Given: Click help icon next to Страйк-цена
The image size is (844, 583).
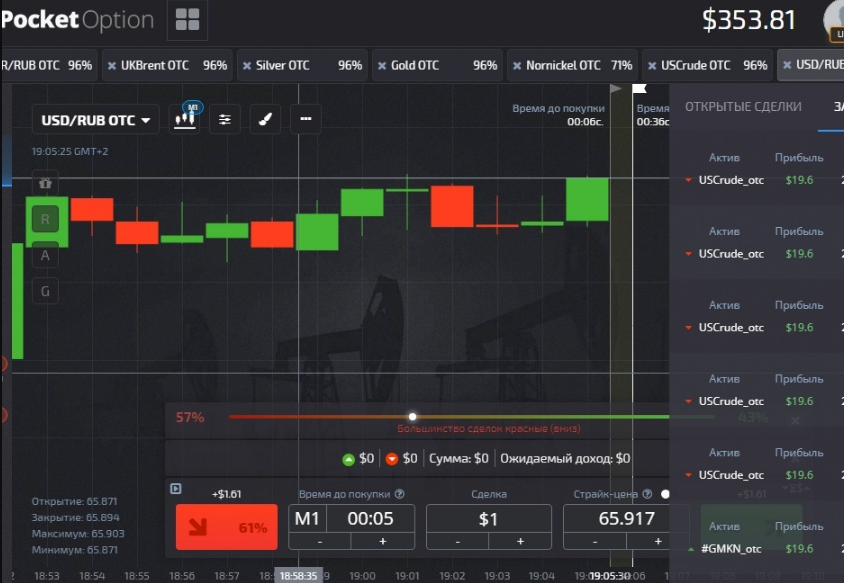Looking at the screenshot, I should [x=648, y=494].
